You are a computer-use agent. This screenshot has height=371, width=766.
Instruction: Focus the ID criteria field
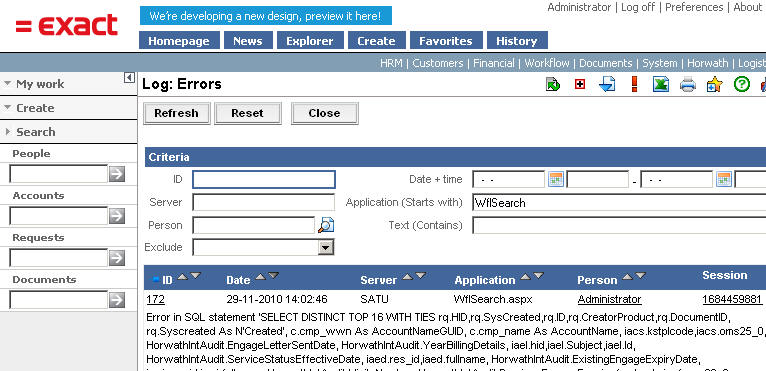264,179
